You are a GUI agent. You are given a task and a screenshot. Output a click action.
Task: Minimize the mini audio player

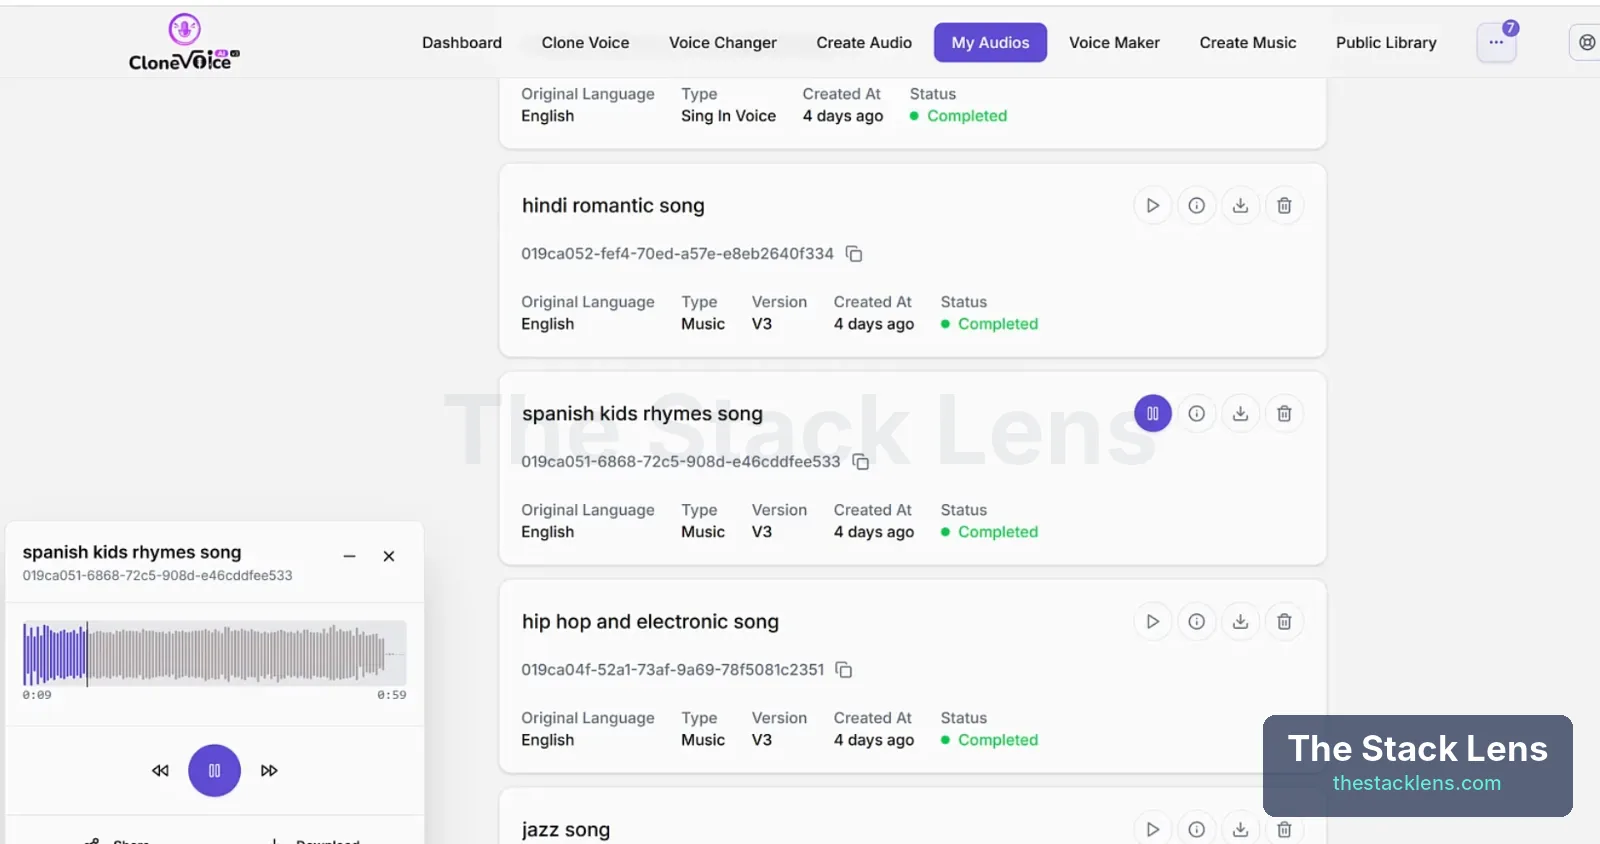pyautogui.click(x=350, y=556)
